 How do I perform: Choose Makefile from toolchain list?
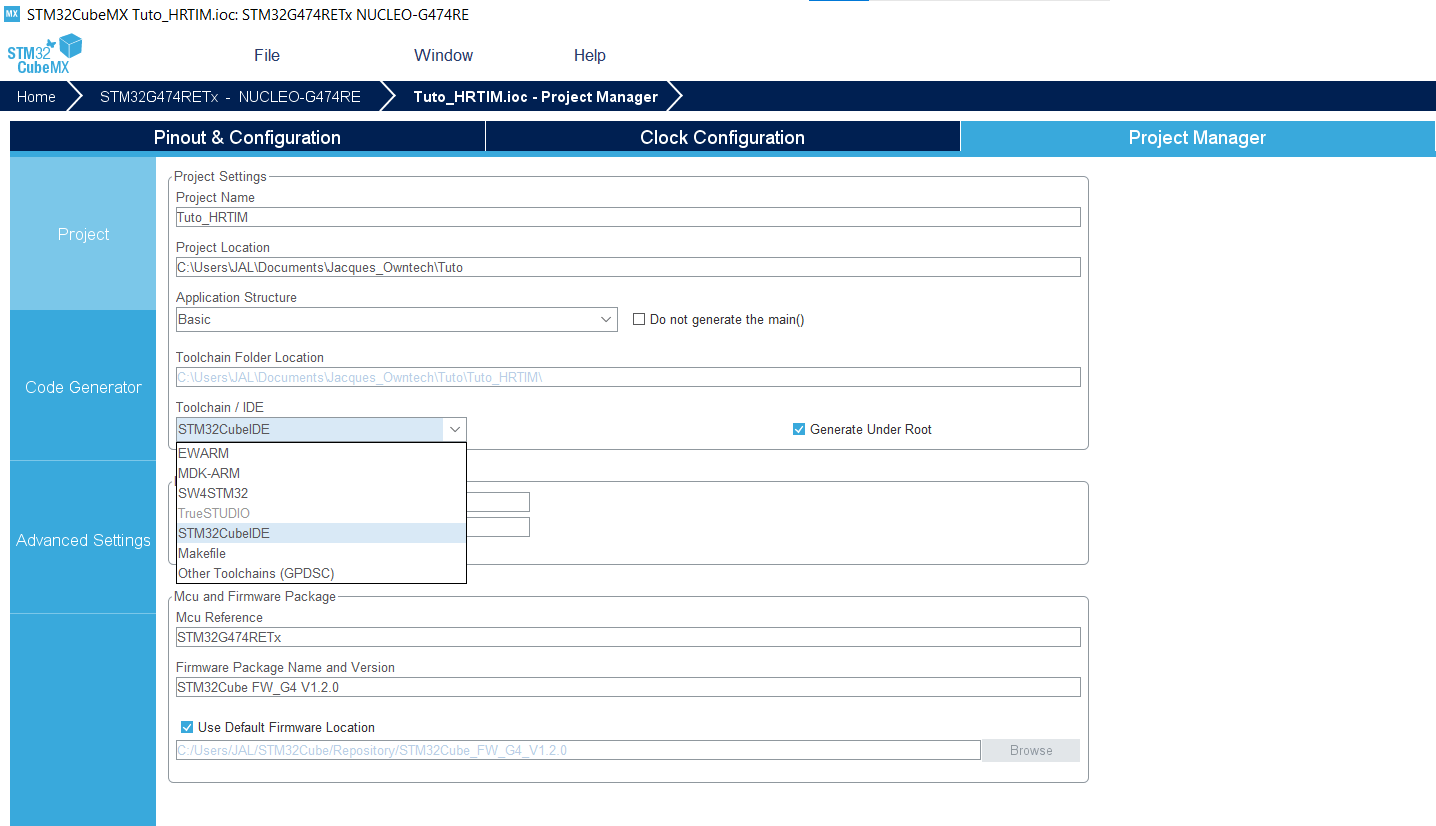click(321, 553)
